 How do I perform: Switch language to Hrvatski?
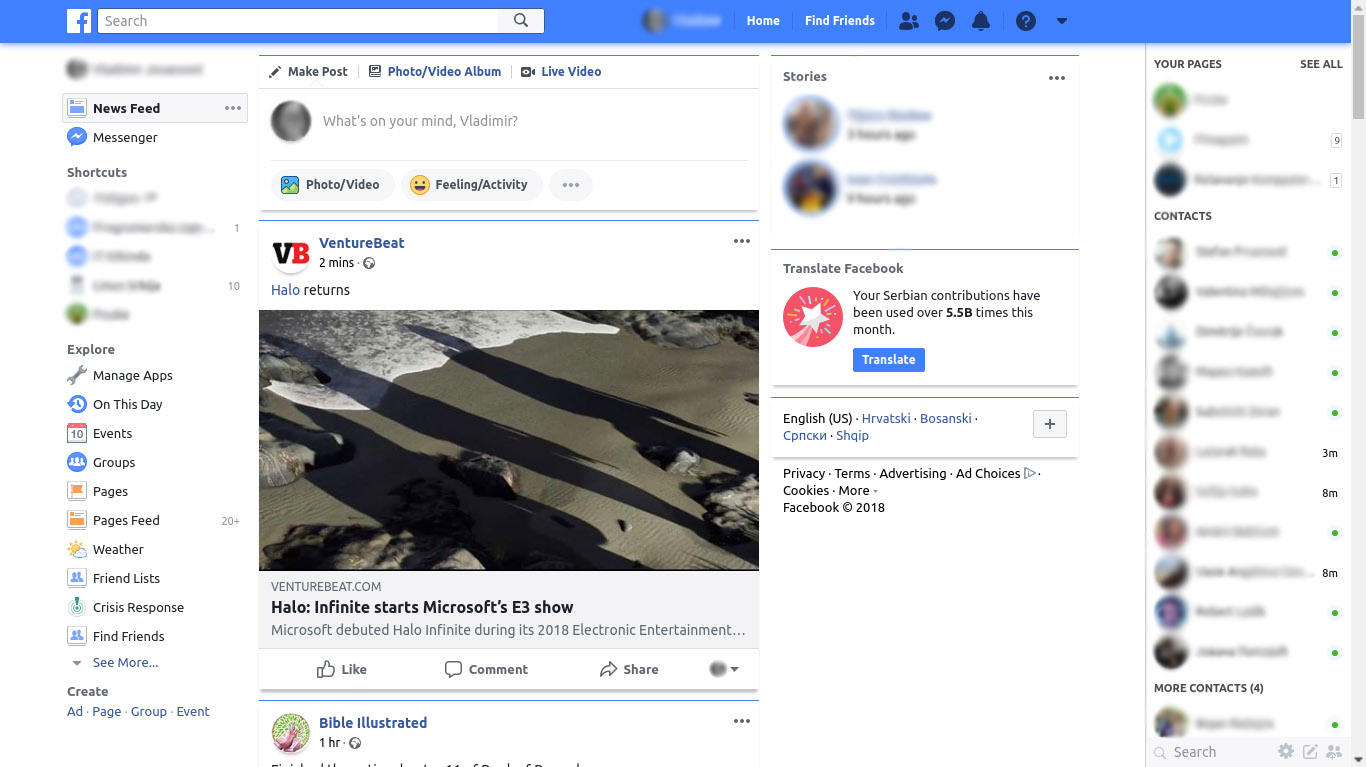coord(886,419)
